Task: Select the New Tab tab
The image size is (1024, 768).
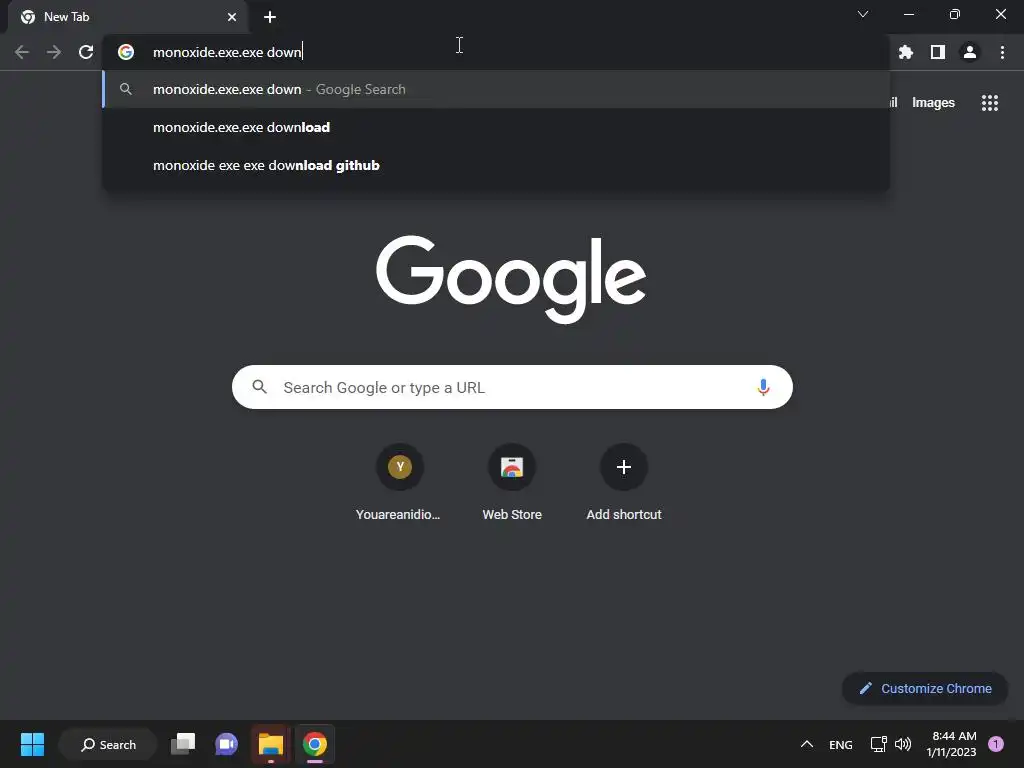Action: click(x=127, y=17)
